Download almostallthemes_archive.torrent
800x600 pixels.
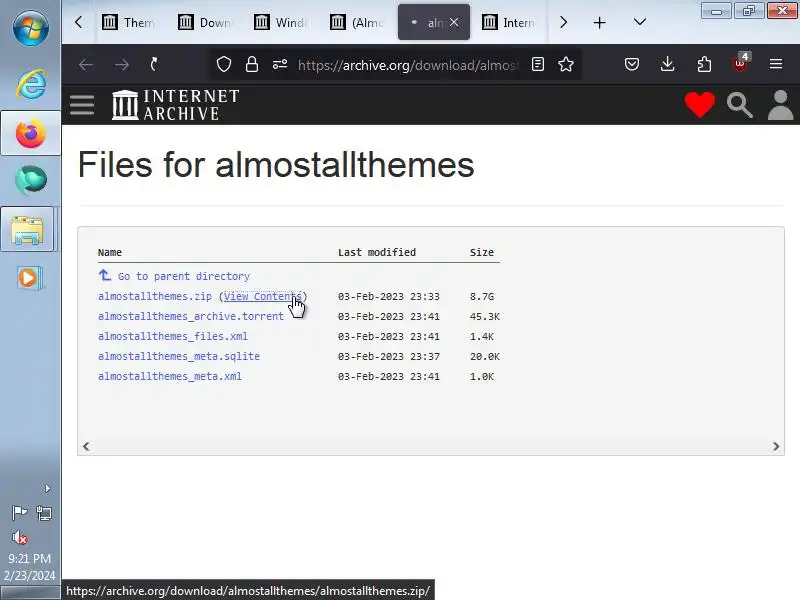(191, 316)
